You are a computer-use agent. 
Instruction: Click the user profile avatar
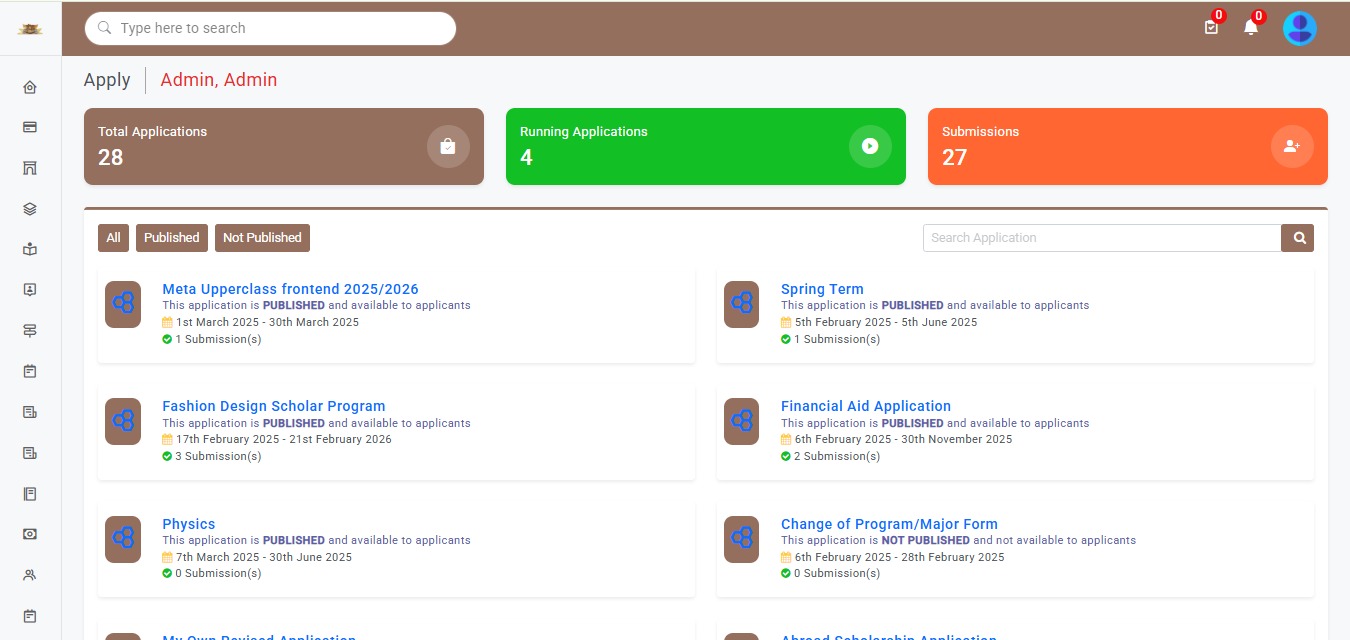(x=1299, y=28)
